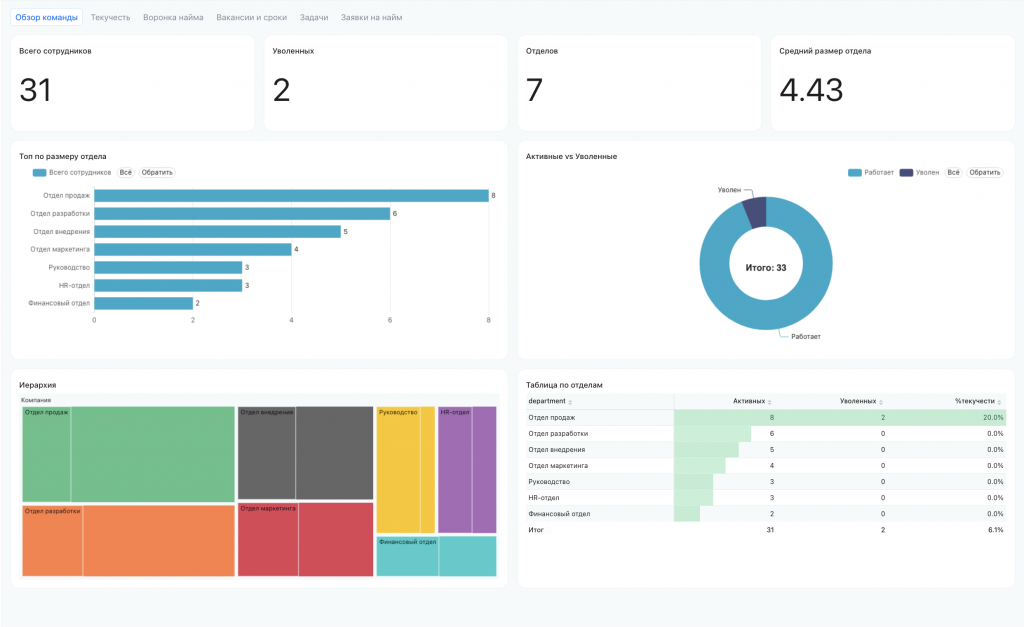This screenshot has width=1024, height=627.
Task: Click the Всего сотрудников card value 31
Action: pyautogui.click(x=35, y=90)
